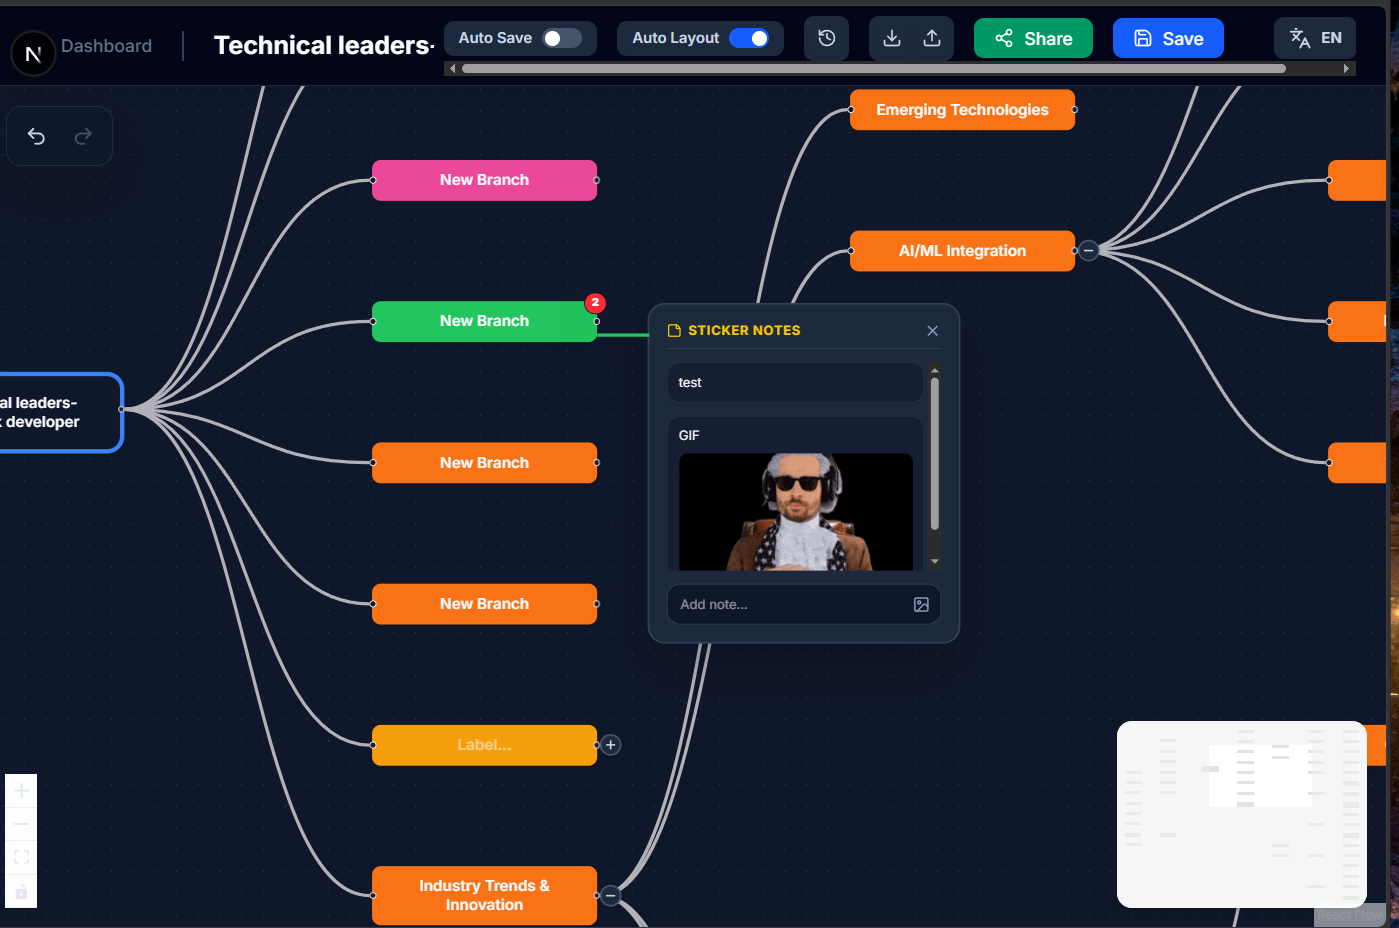Image resolution: width=1399 pixels, height=928 pixels.
Task: Save the mind map
Action: [x=1168, y=38]
